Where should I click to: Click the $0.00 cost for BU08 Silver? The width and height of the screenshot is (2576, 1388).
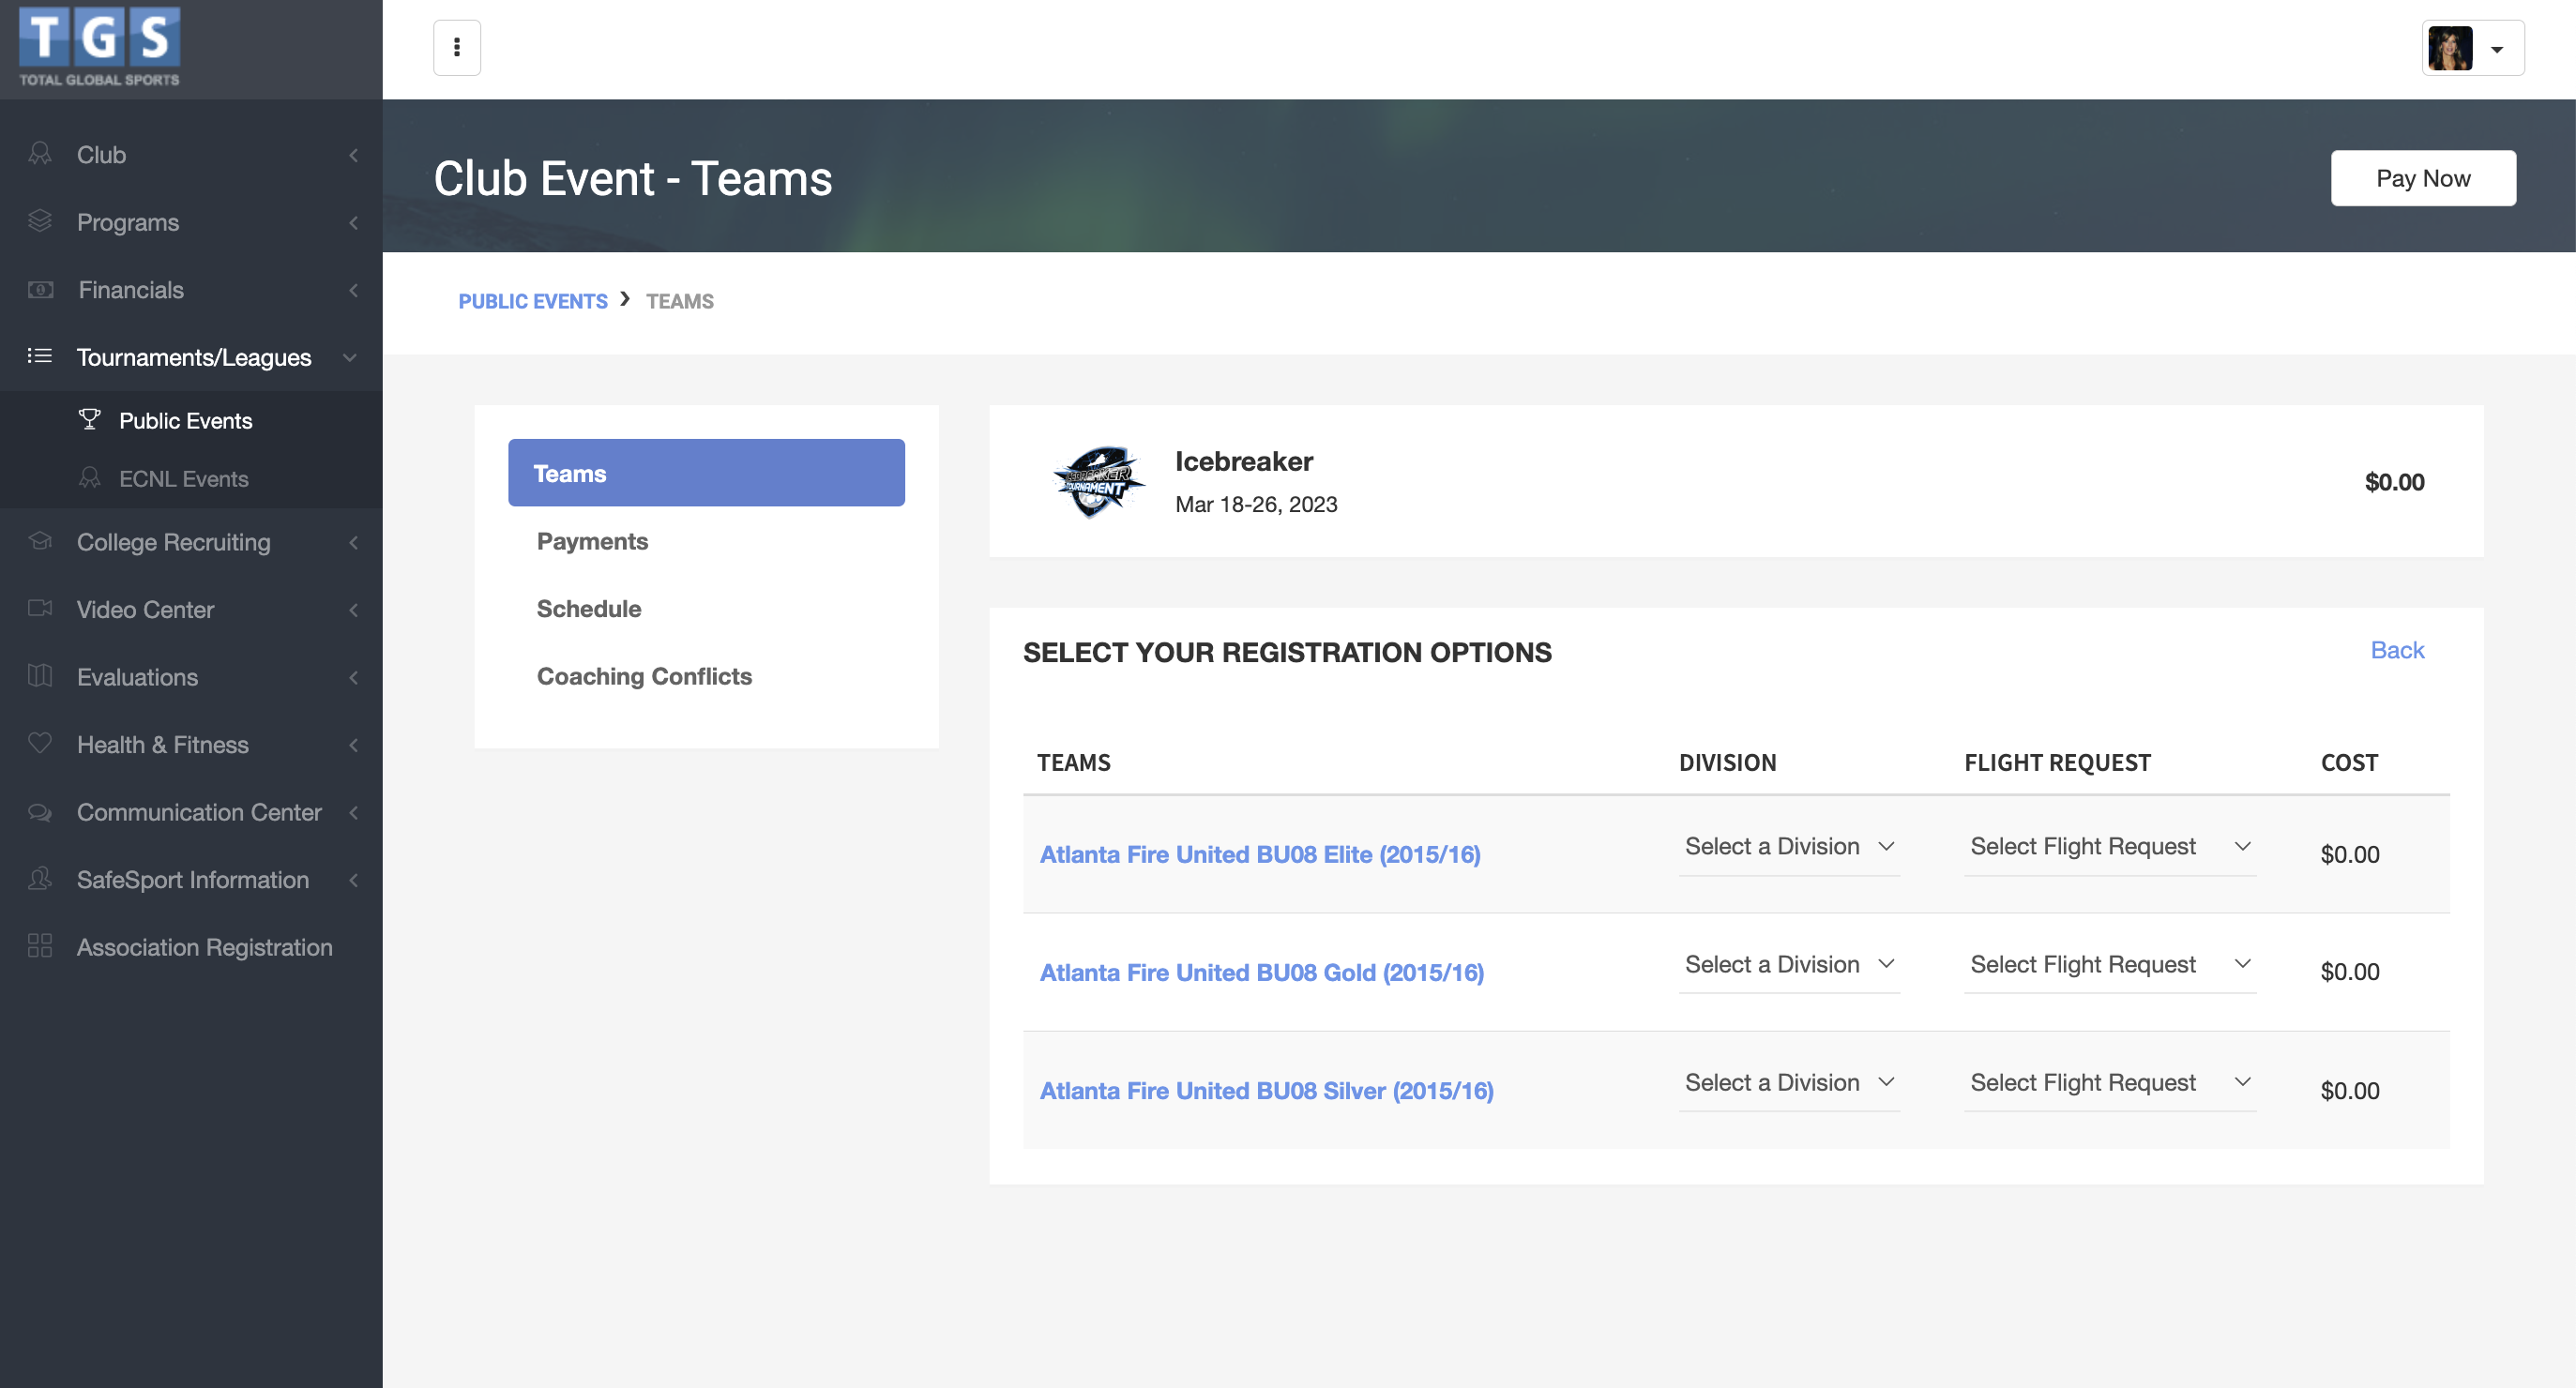2349,1090
